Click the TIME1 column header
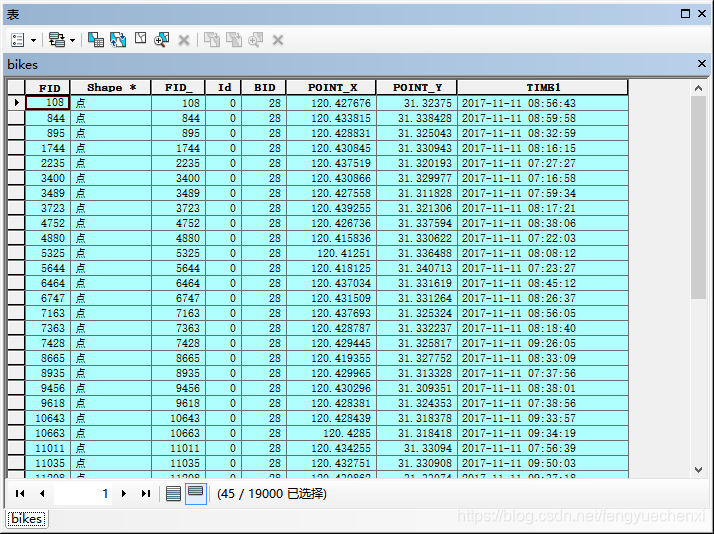714x534 pixels. coord(543,87)
